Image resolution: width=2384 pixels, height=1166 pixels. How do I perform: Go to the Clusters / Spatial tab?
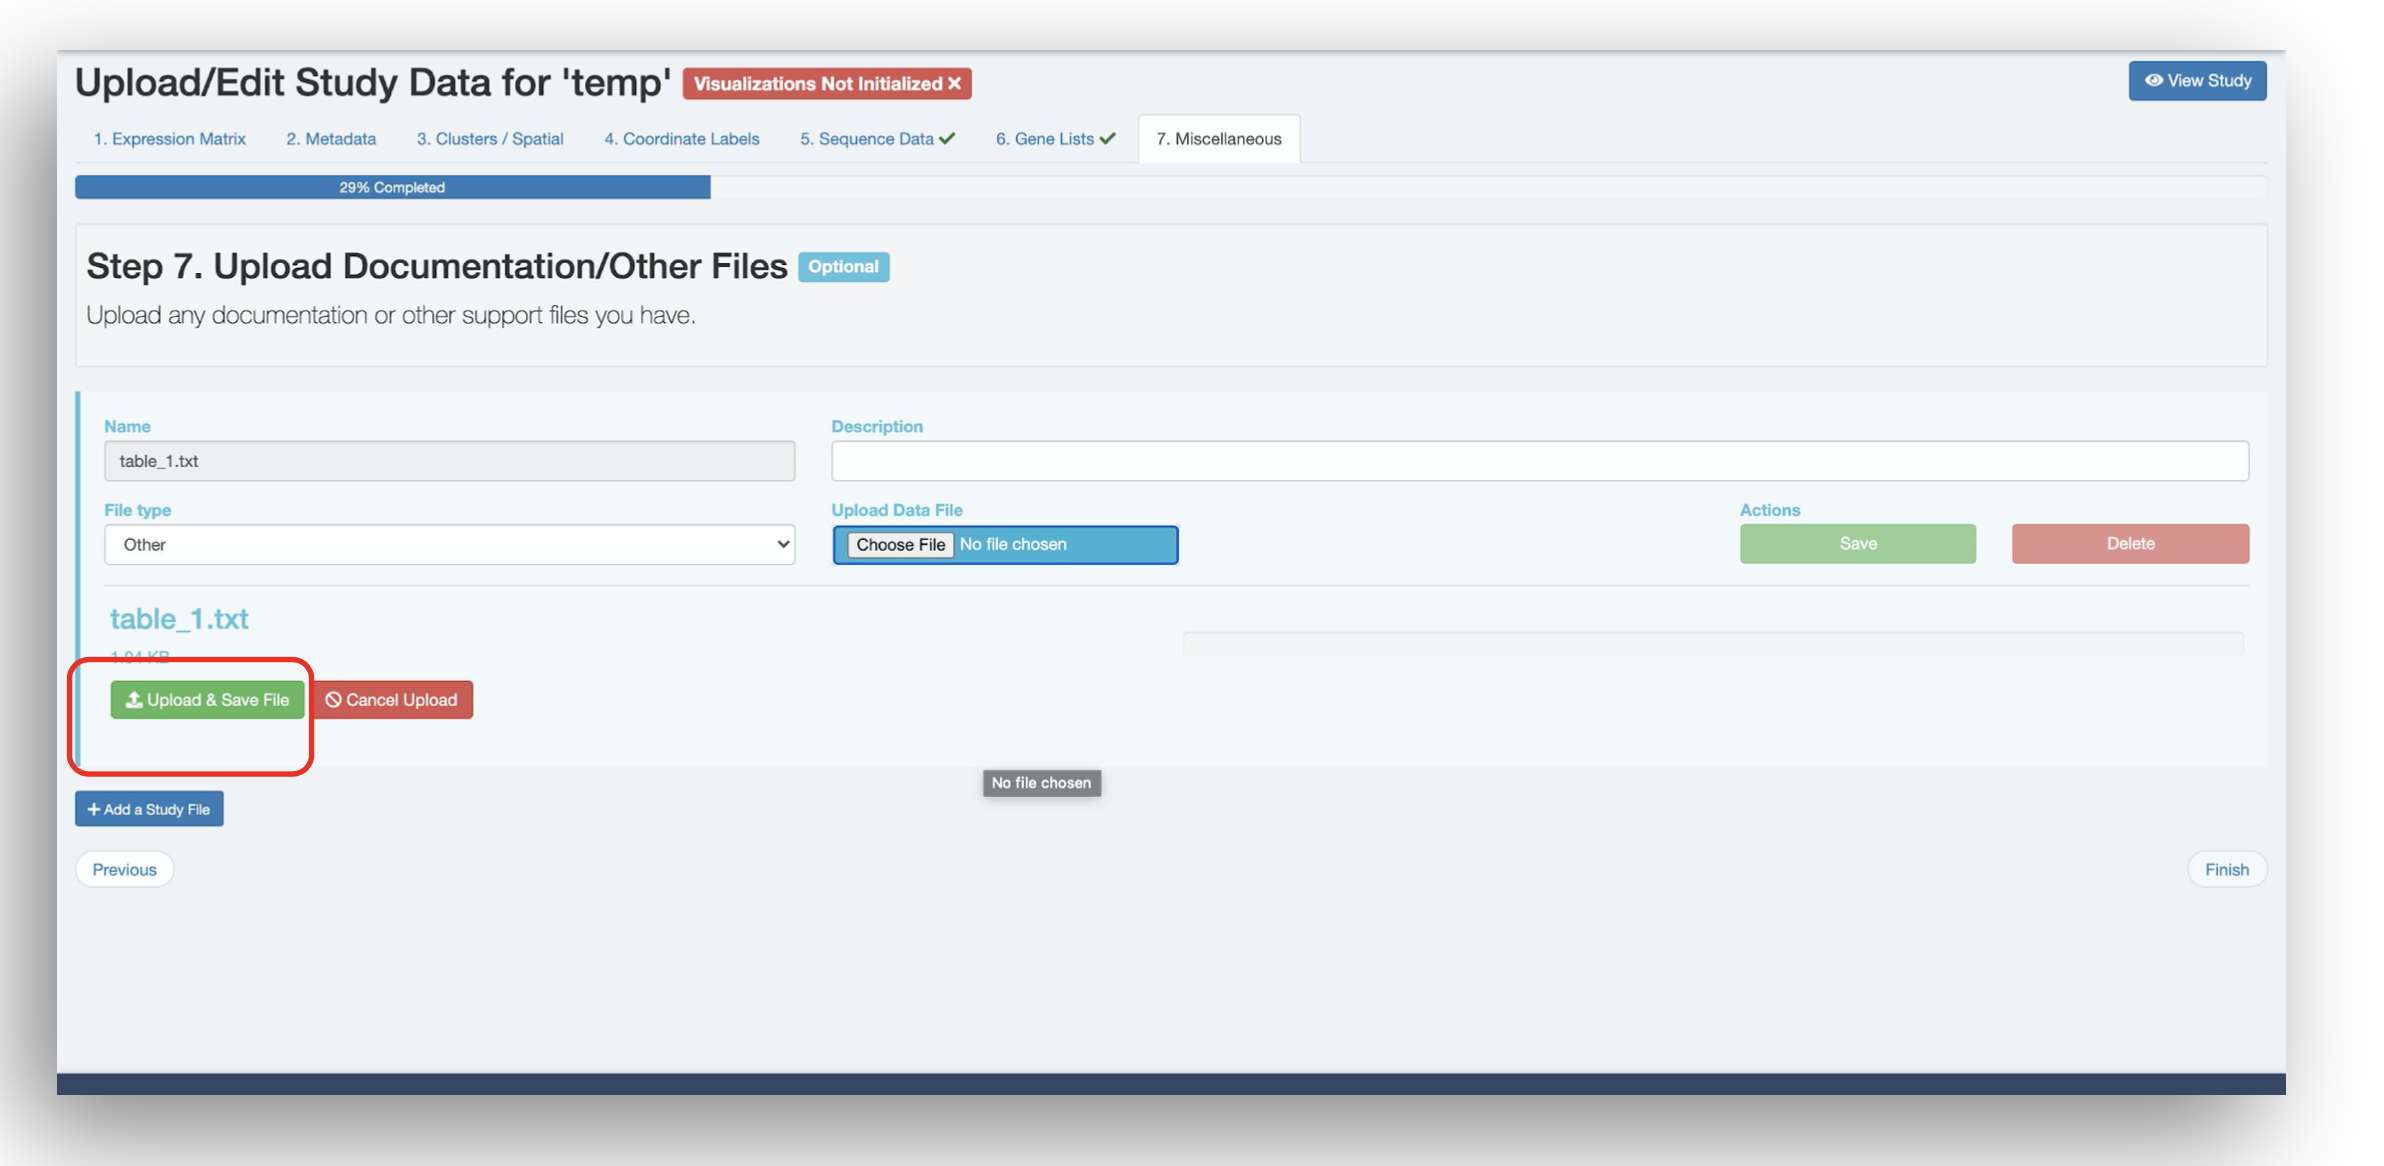(x=490, y=139)
